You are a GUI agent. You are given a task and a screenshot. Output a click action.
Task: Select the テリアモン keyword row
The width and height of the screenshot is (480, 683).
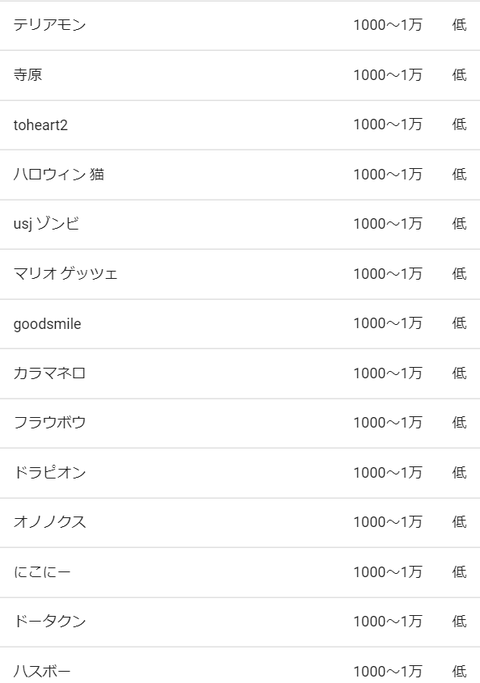pos(240,25)
